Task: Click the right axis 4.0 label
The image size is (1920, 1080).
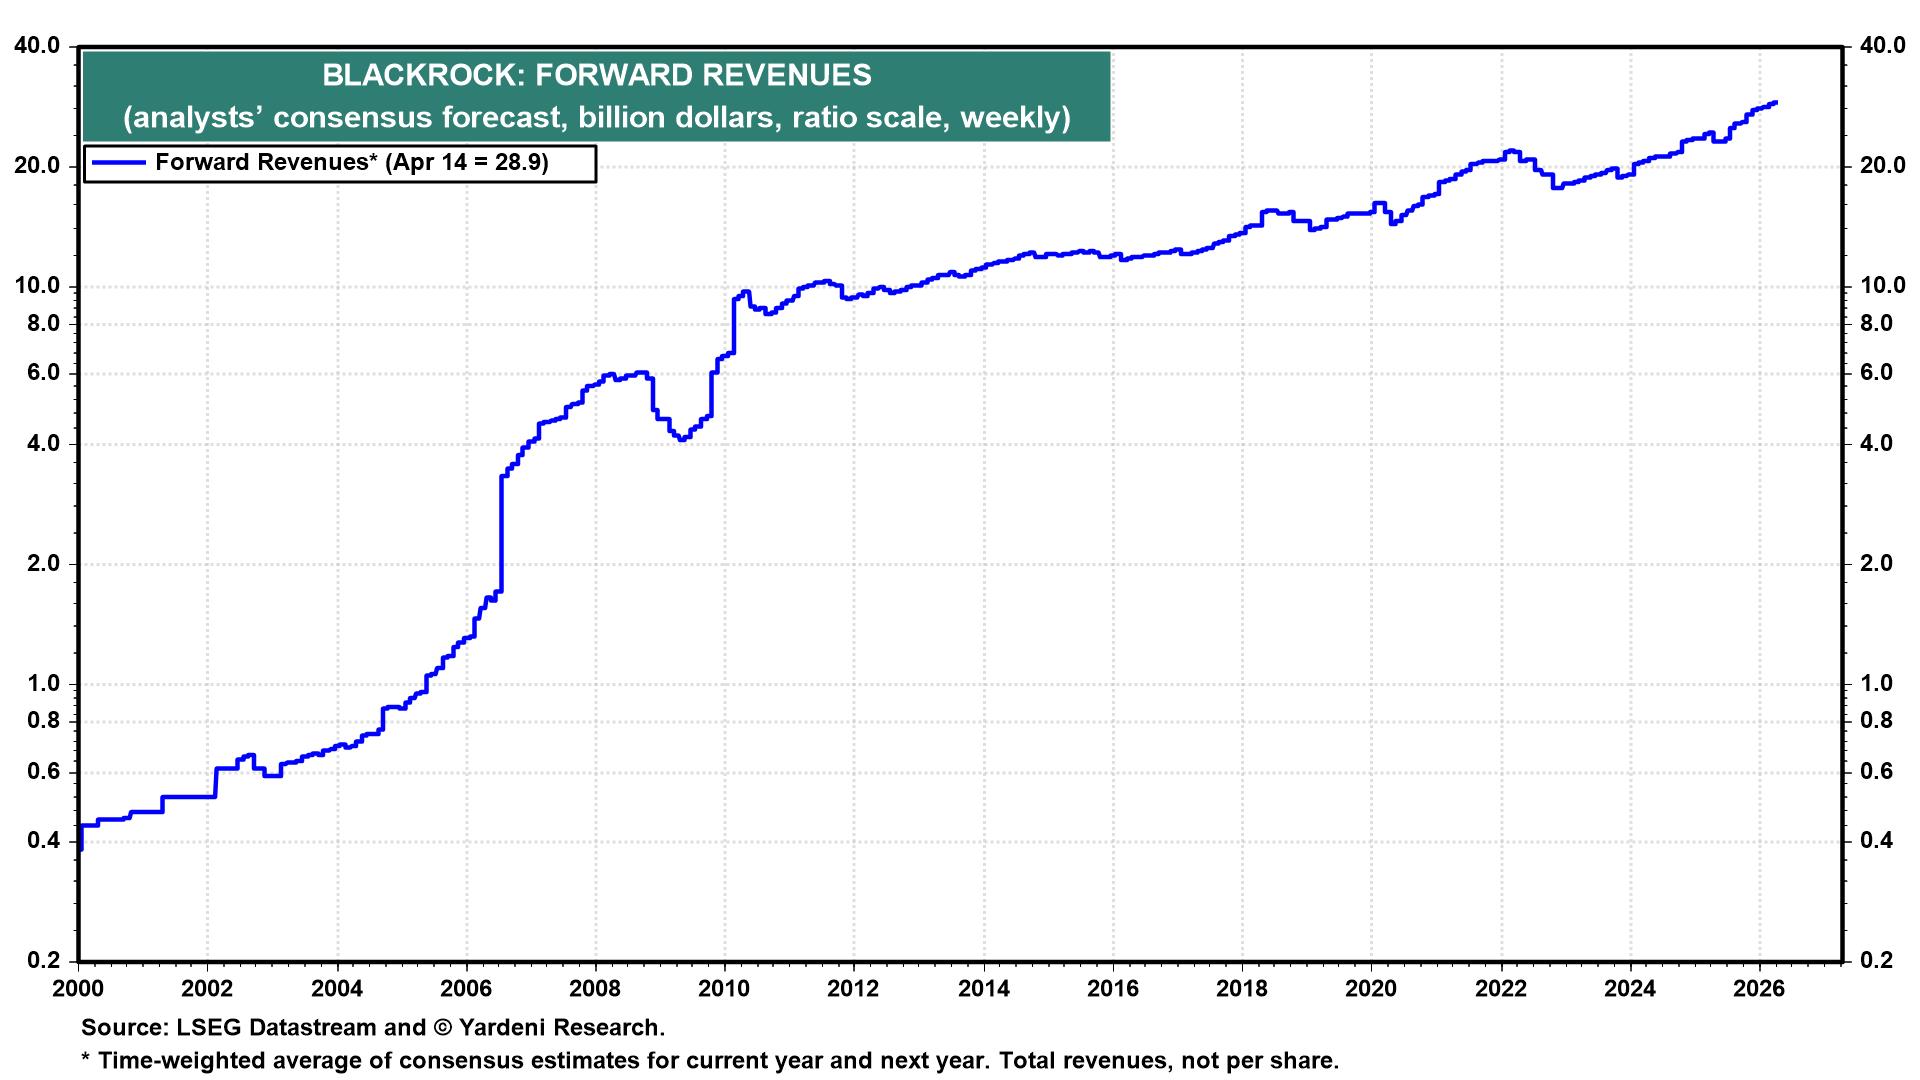Action: (x=1877, y=444)
